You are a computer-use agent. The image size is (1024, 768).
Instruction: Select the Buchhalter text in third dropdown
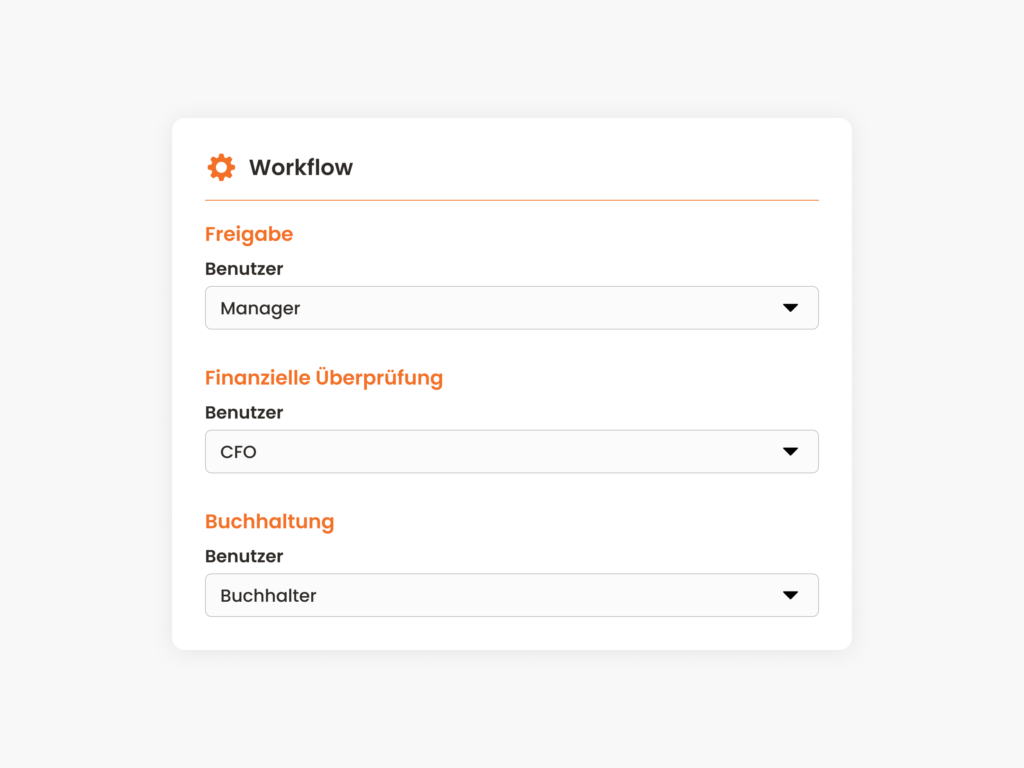(268, 596)
